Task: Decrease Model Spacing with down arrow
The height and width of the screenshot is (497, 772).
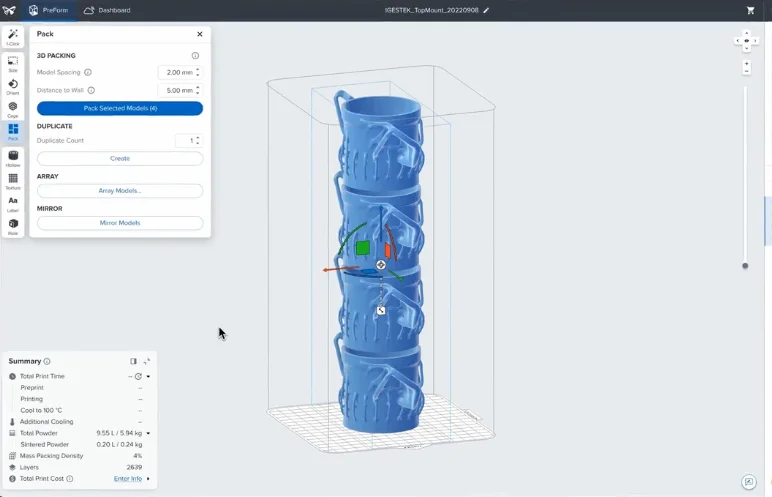Action: (x=197, y=75)
